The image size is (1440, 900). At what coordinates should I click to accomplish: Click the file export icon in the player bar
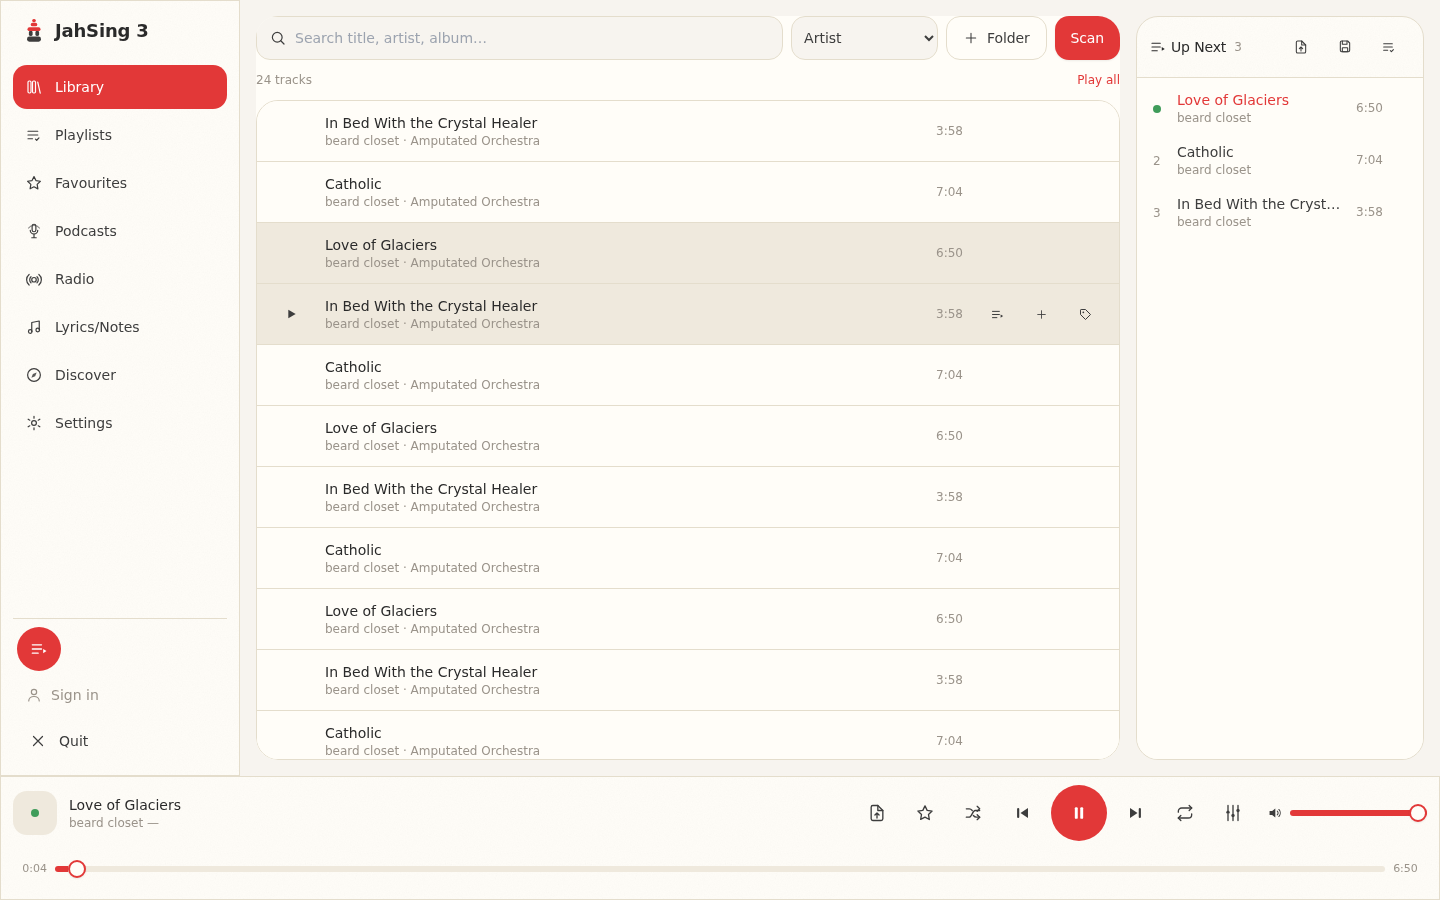tap(877, 813)
